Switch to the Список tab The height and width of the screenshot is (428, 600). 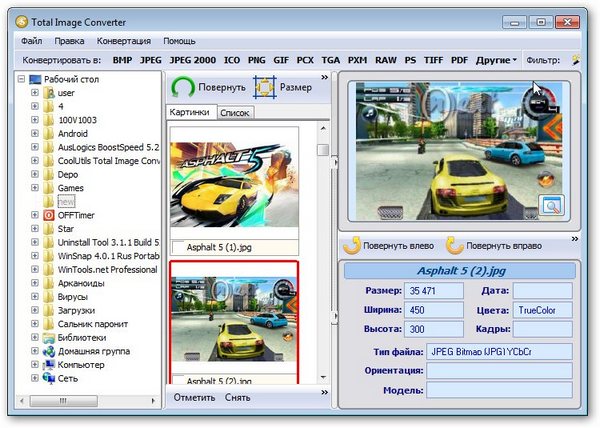pyautogui.click(x=234, y=114)
